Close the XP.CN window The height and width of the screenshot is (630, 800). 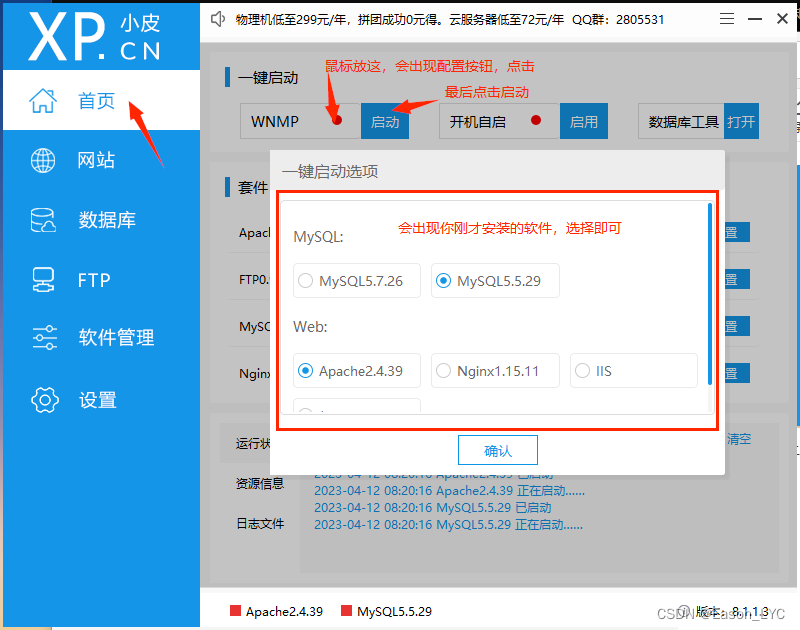782,19
